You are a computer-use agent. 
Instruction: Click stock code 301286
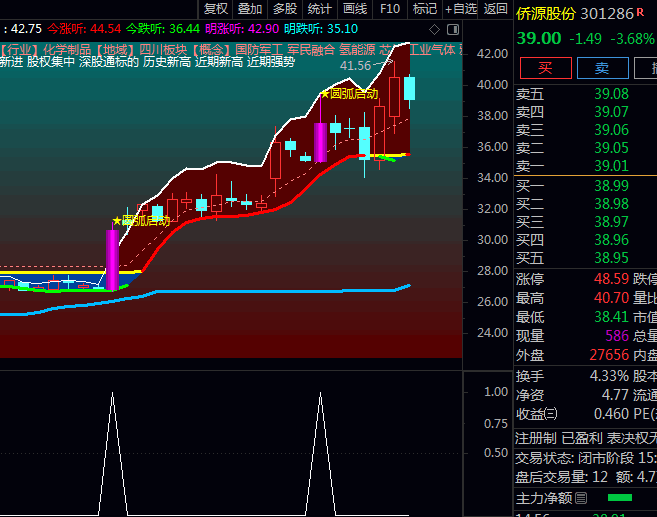click(x=607, y=14)
